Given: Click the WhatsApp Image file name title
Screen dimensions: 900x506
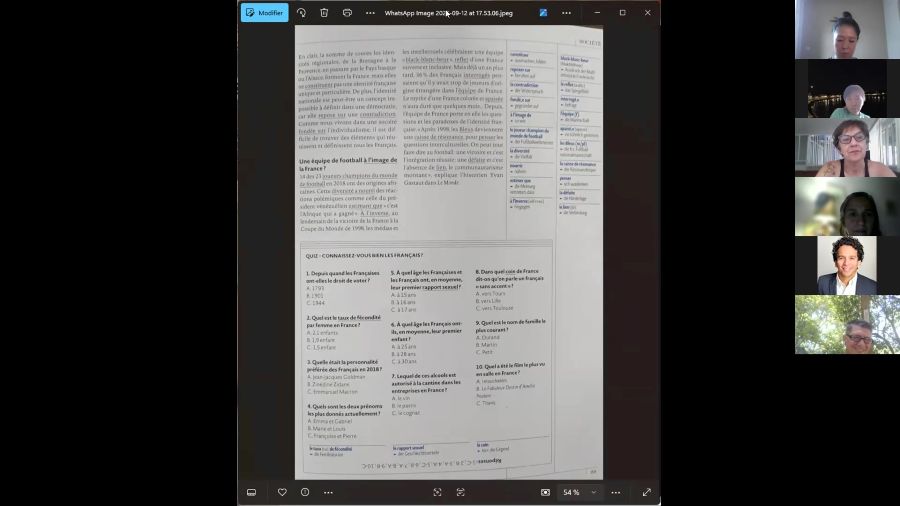Looking at the screenshot, I should tap(449, 13).
